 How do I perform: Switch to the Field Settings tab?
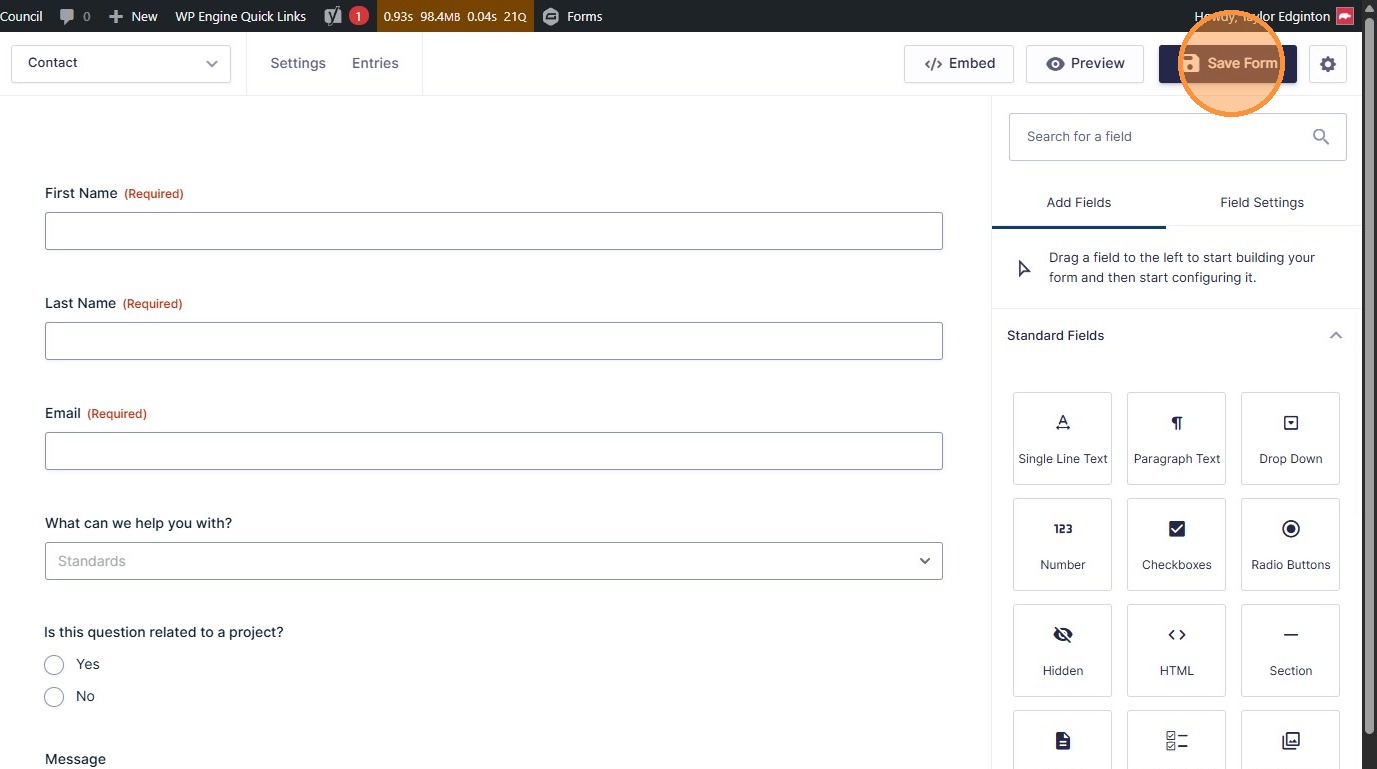point(1262,202)
